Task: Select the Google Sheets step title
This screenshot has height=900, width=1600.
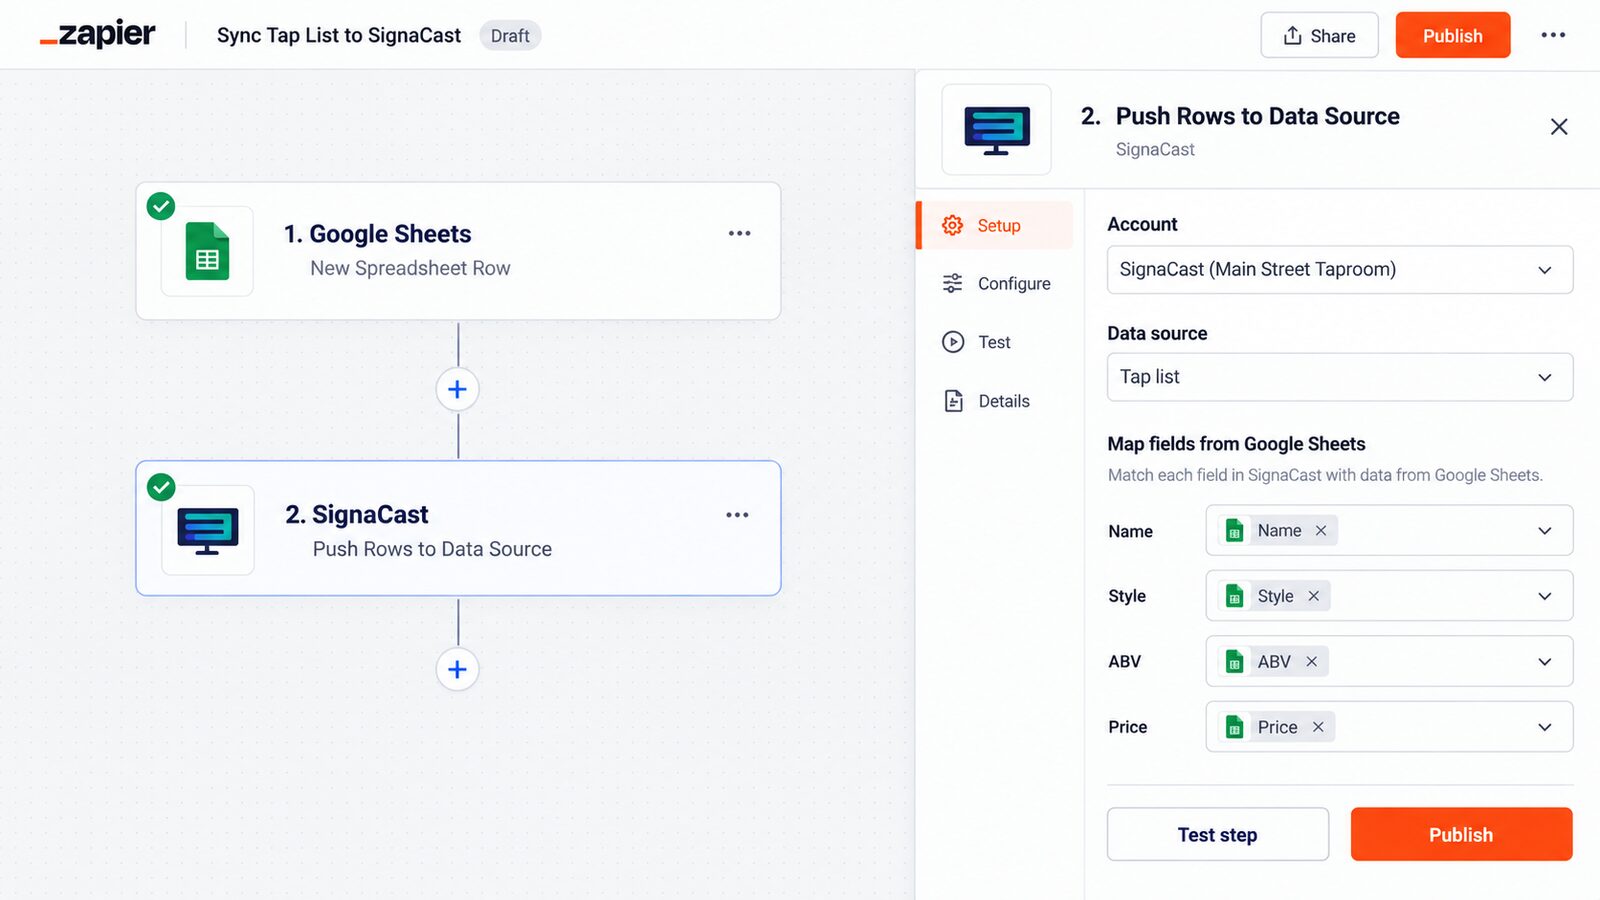Action: (377, 234)
